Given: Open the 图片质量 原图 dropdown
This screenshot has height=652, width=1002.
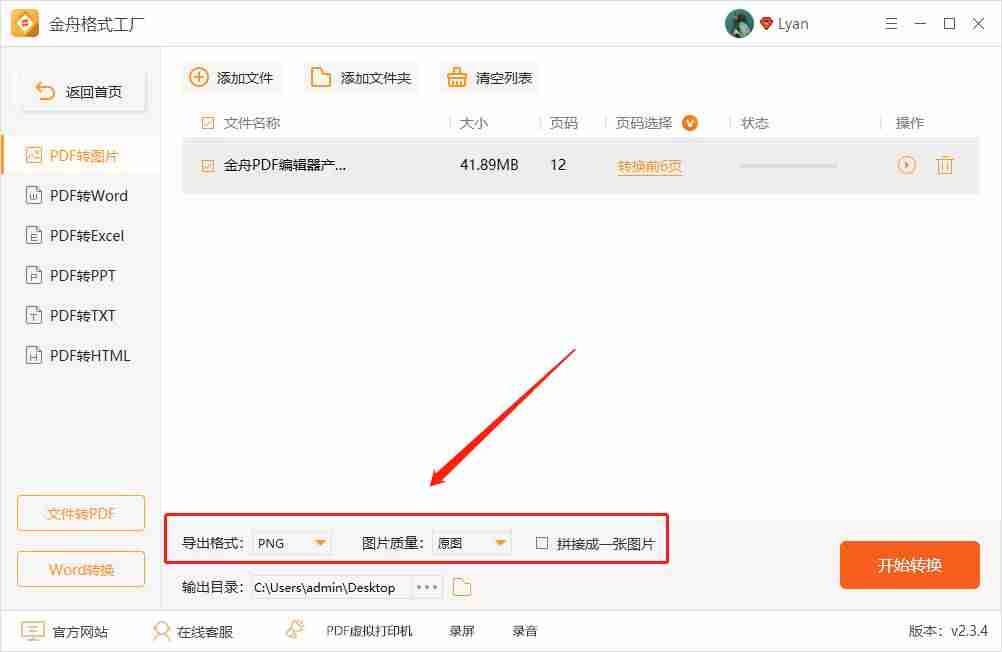Looking at the screenshot, I should (472, 543).
